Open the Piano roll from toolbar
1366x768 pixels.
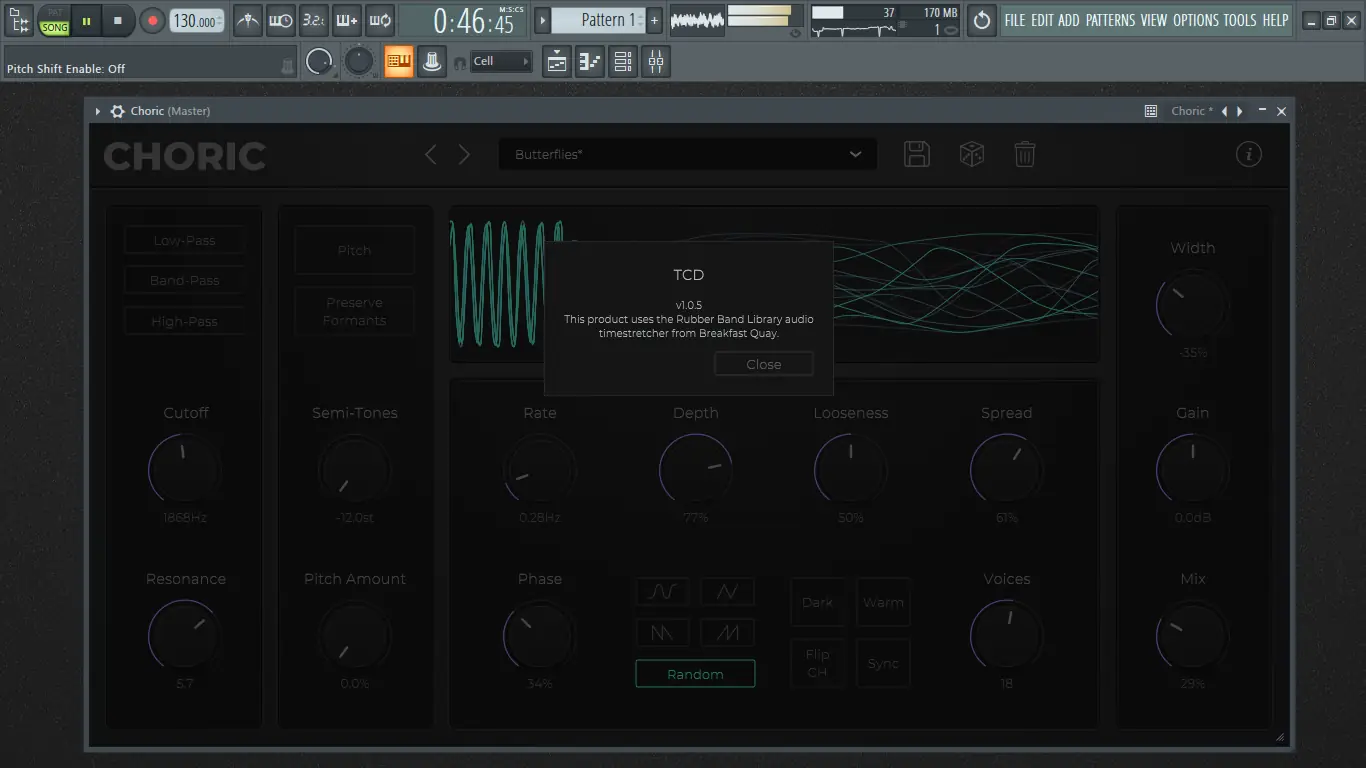590,62
